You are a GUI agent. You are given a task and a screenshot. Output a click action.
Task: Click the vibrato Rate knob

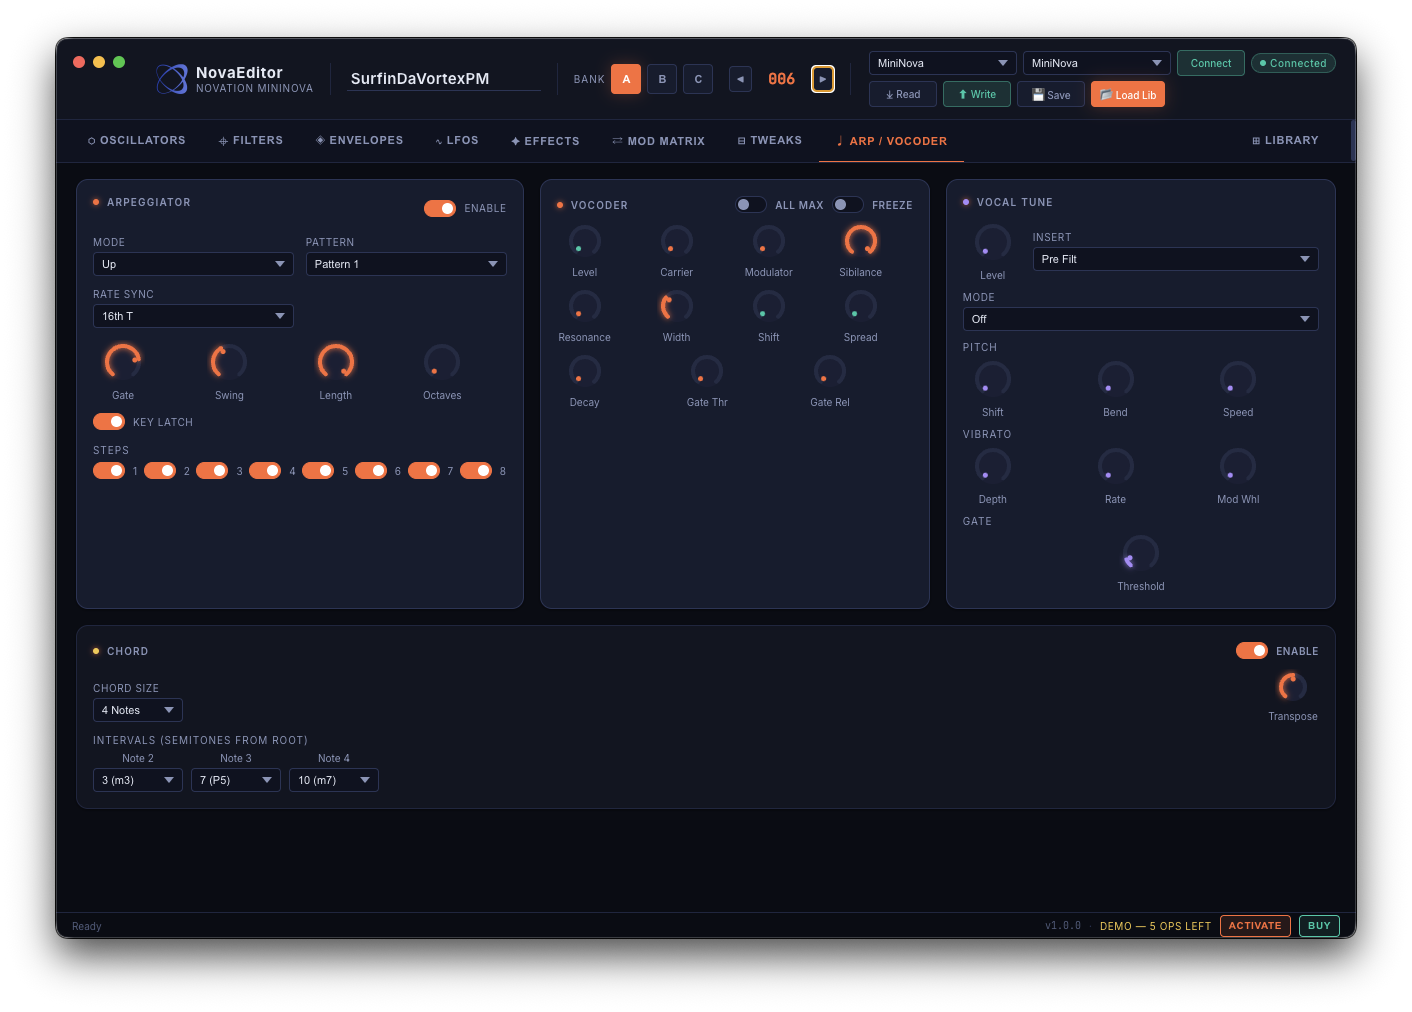pyautogui.click(x=1116, y=467)
